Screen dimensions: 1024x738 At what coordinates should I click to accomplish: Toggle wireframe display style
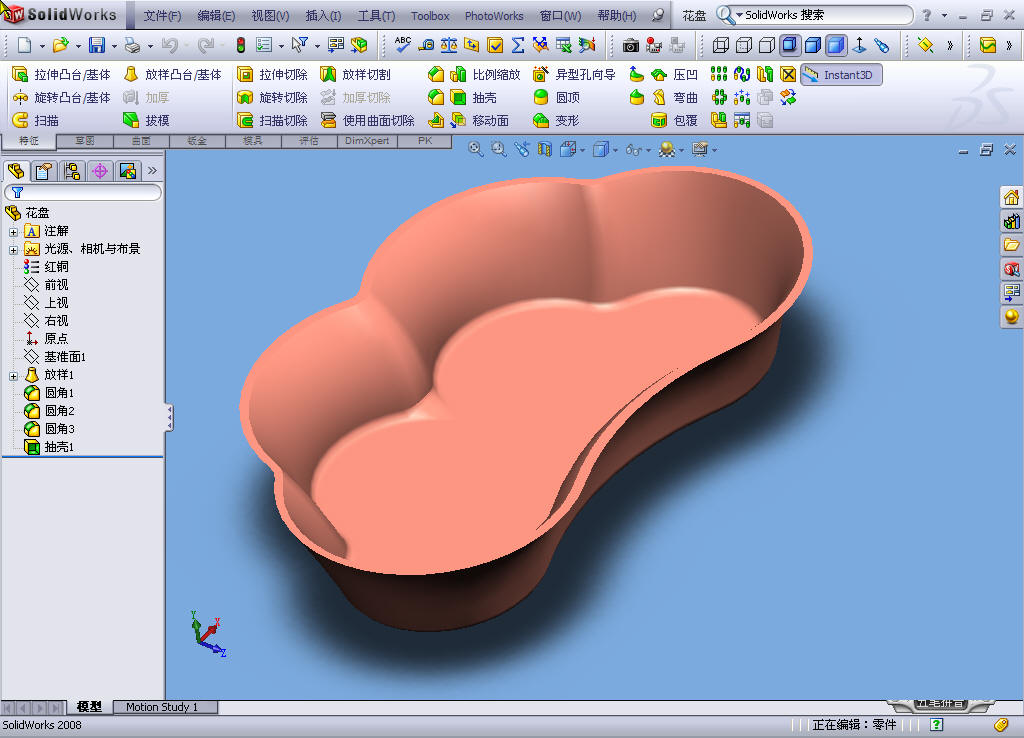point(720,45)
